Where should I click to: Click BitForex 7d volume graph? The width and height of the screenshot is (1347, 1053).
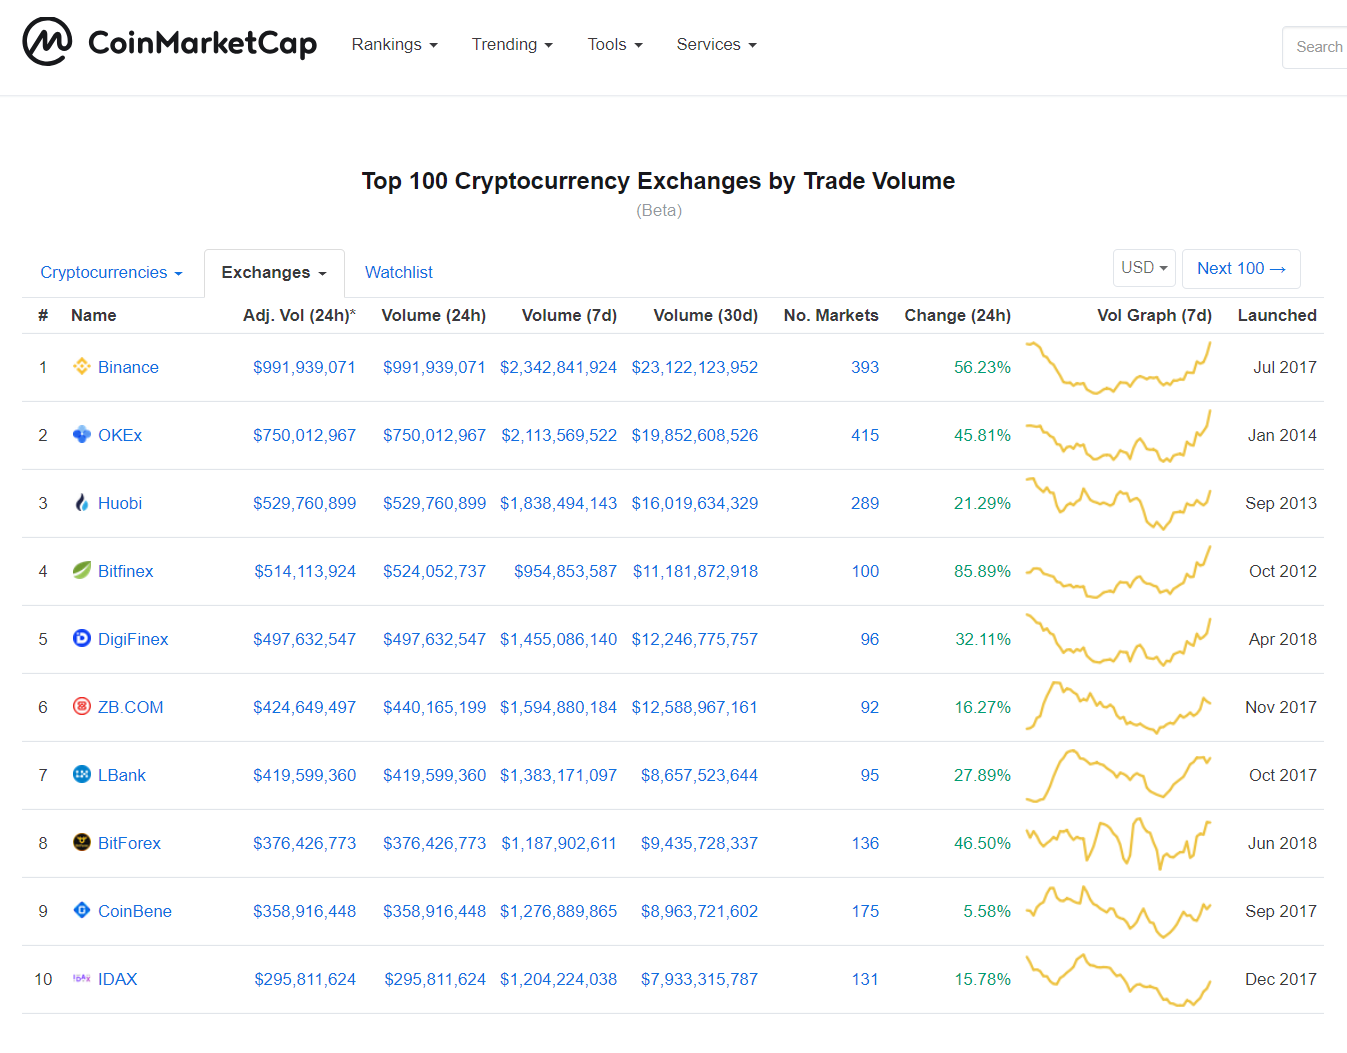point(1118,843)
